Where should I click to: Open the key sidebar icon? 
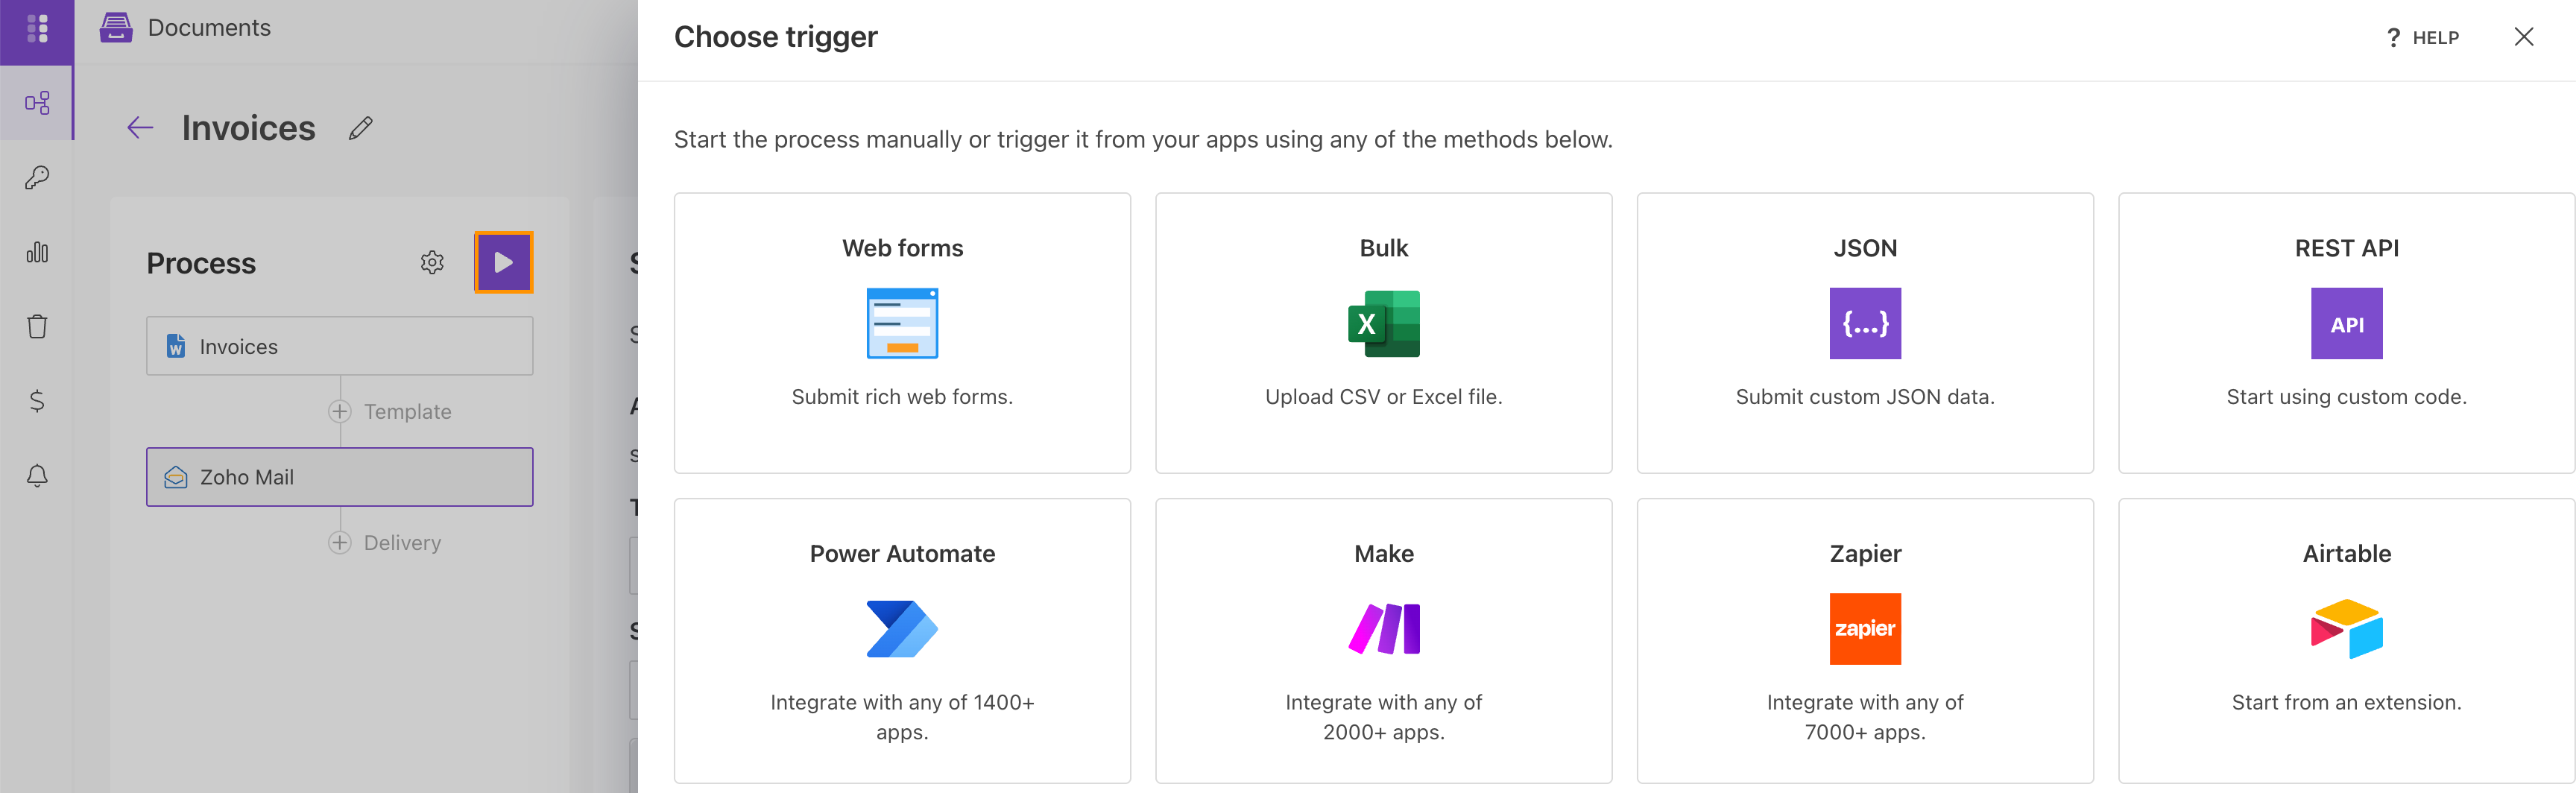[x=37, y=178]
